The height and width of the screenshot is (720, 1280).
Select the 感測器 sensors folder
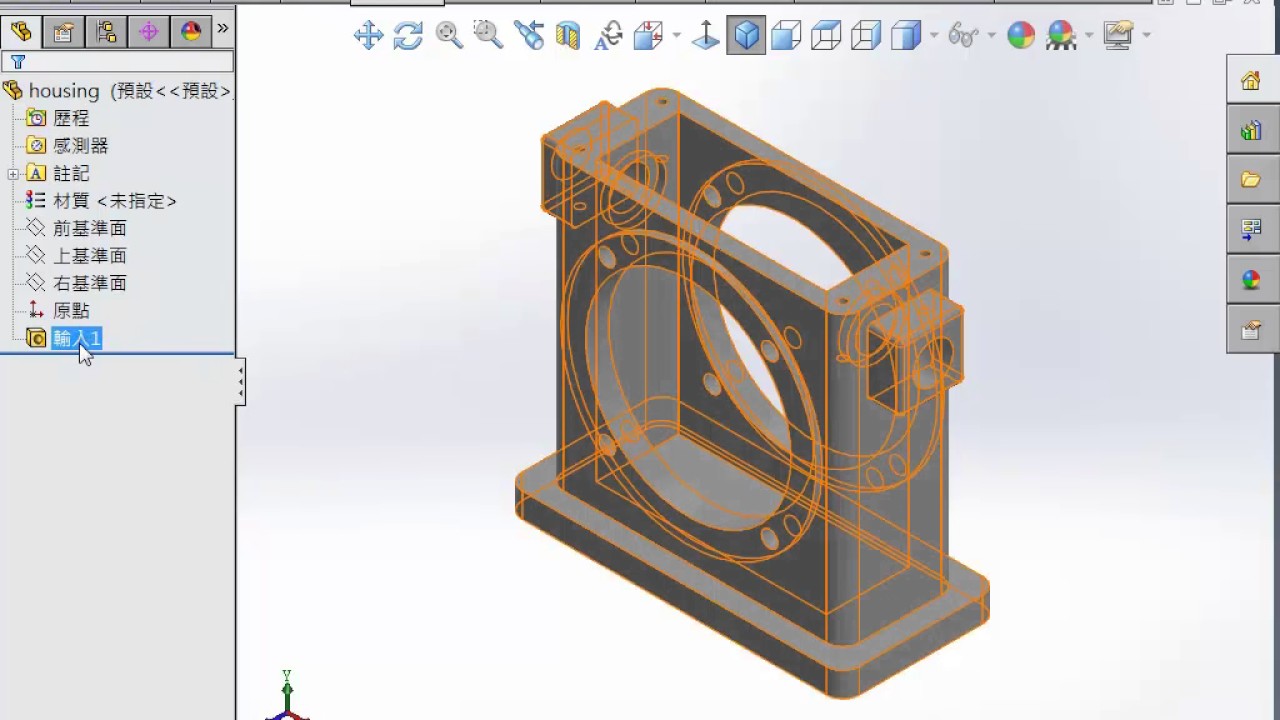67,146
